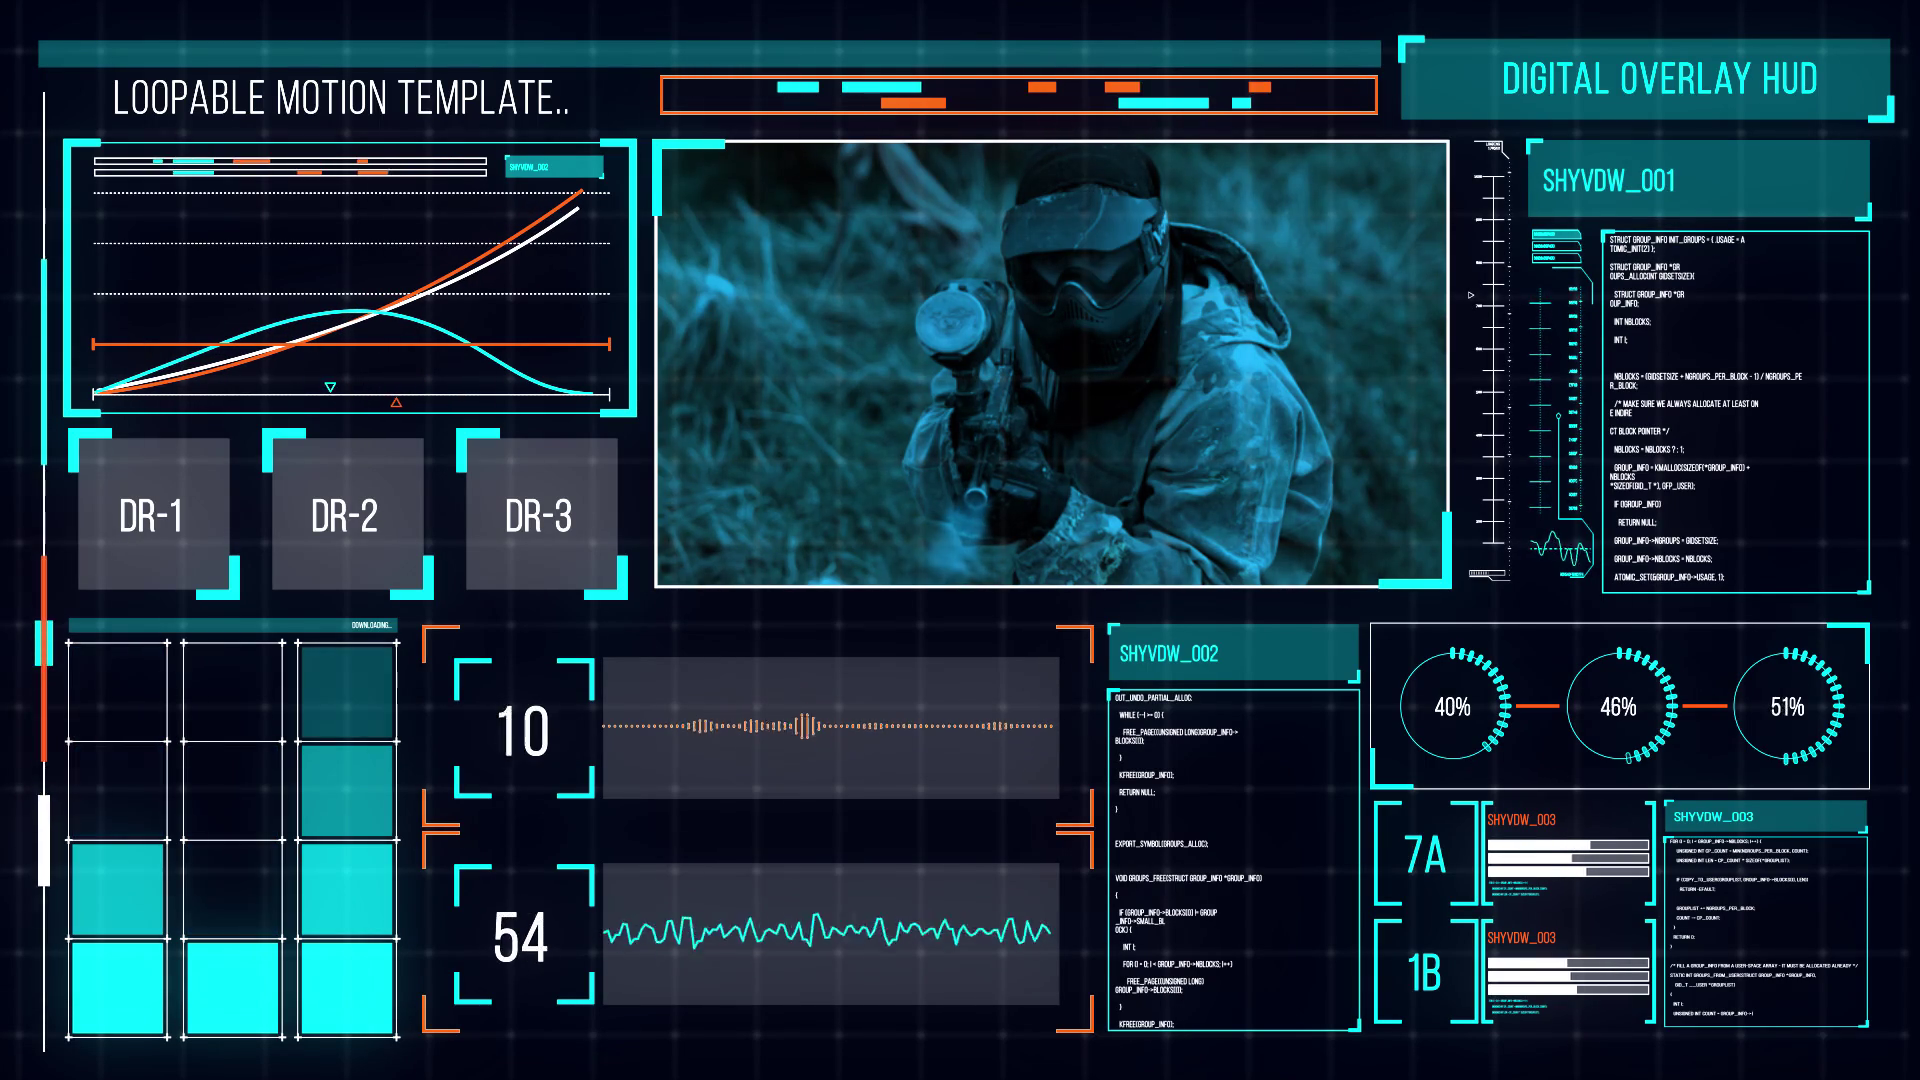1920x1080 pixels.
Task: Click the soldier video thumbnail
Action: click(1051, 363)
